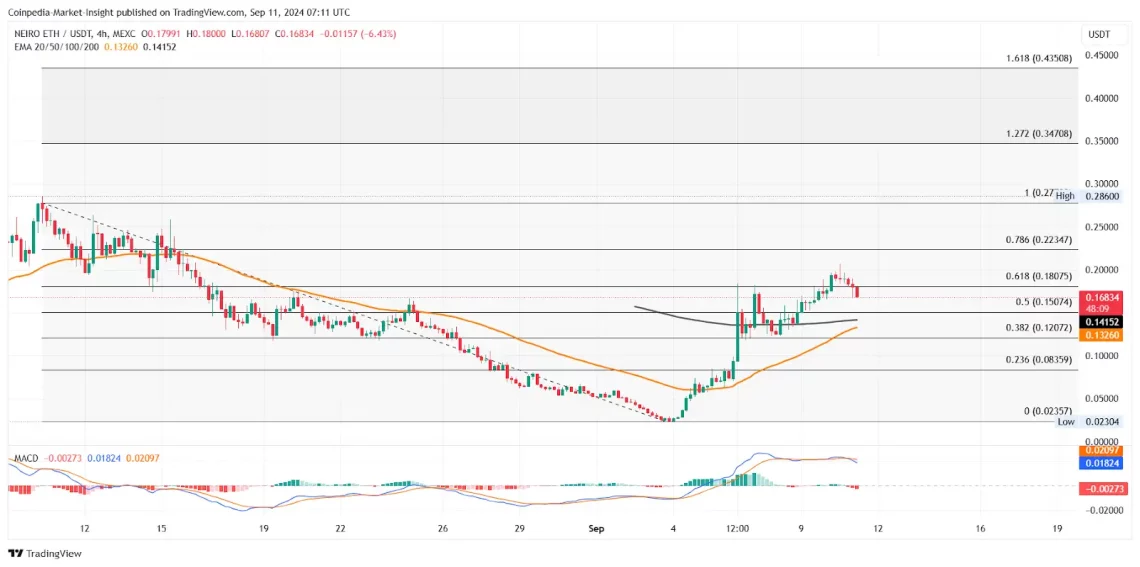Click the 1.618 (0.43508) Fibonacci level label
Screen dimensions: 1140x567
(x=1040, y=59)
